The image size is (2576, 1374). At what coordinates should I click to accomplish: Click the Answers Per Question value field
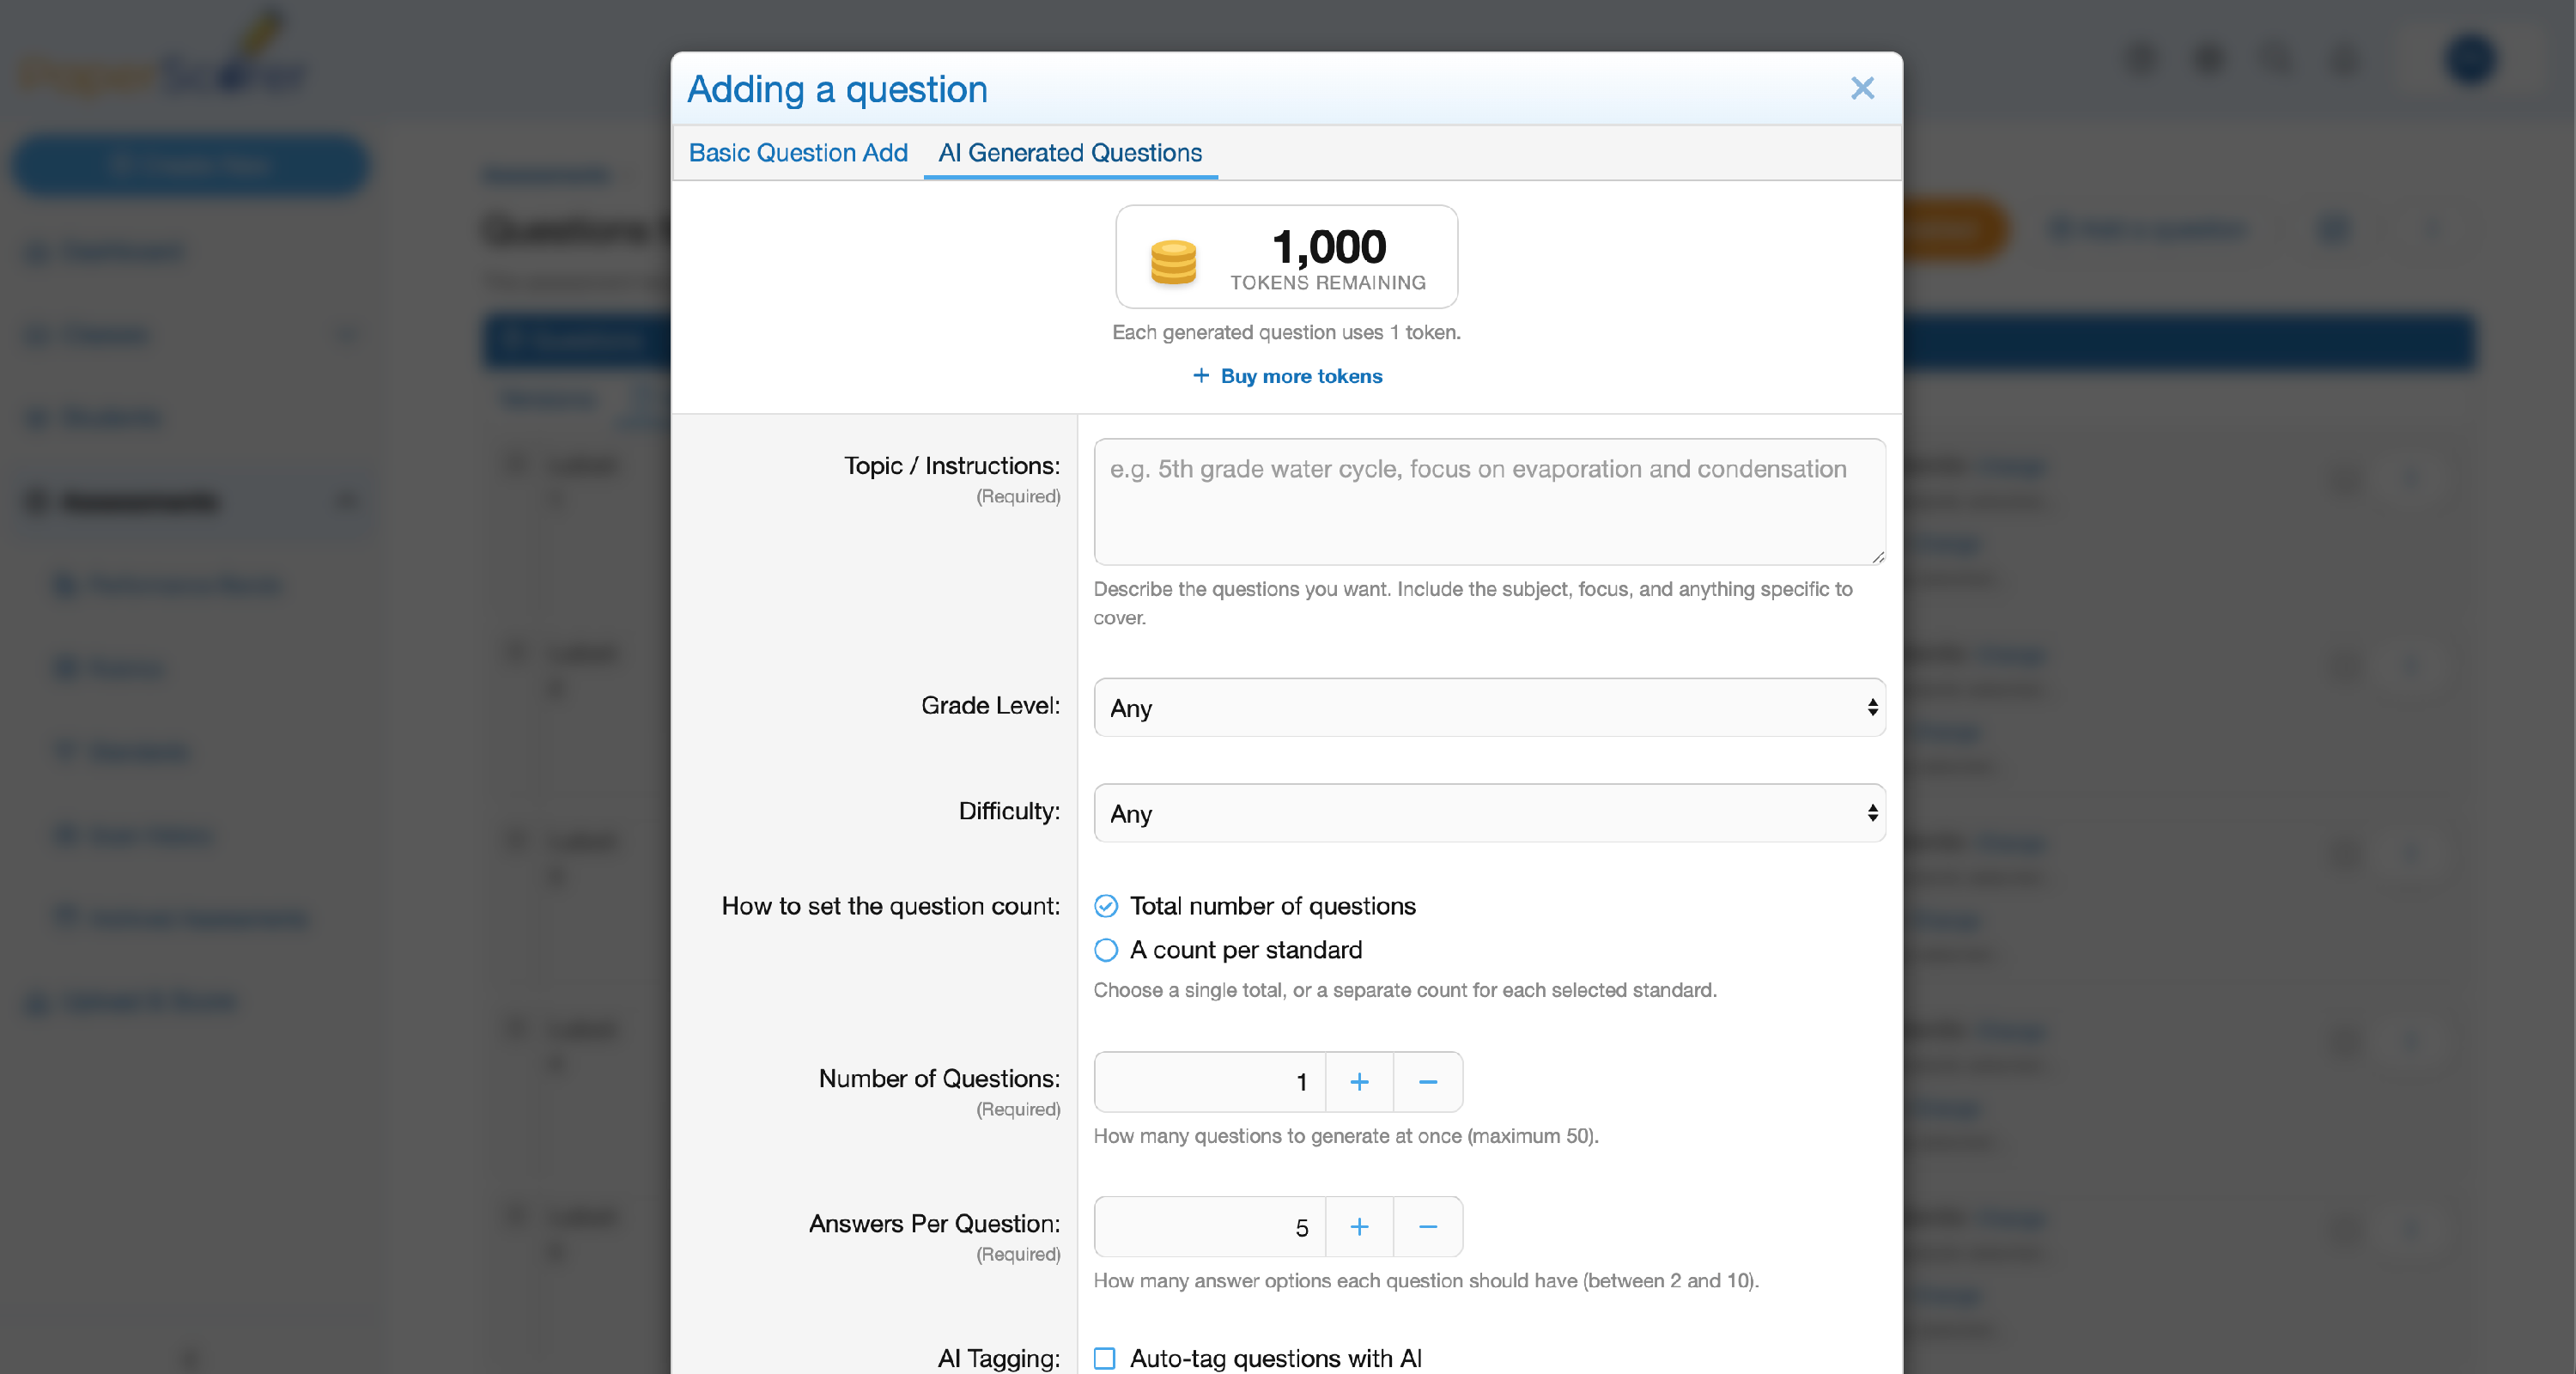(x=1210, y=1227)
